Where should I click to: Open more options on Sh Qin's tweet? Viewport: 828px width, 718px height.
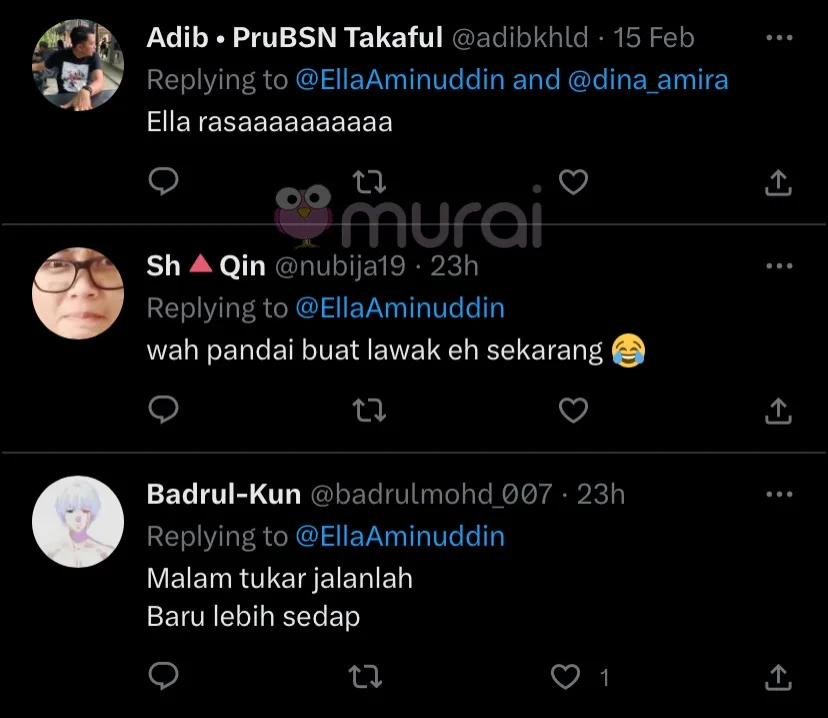coord(779,266)
